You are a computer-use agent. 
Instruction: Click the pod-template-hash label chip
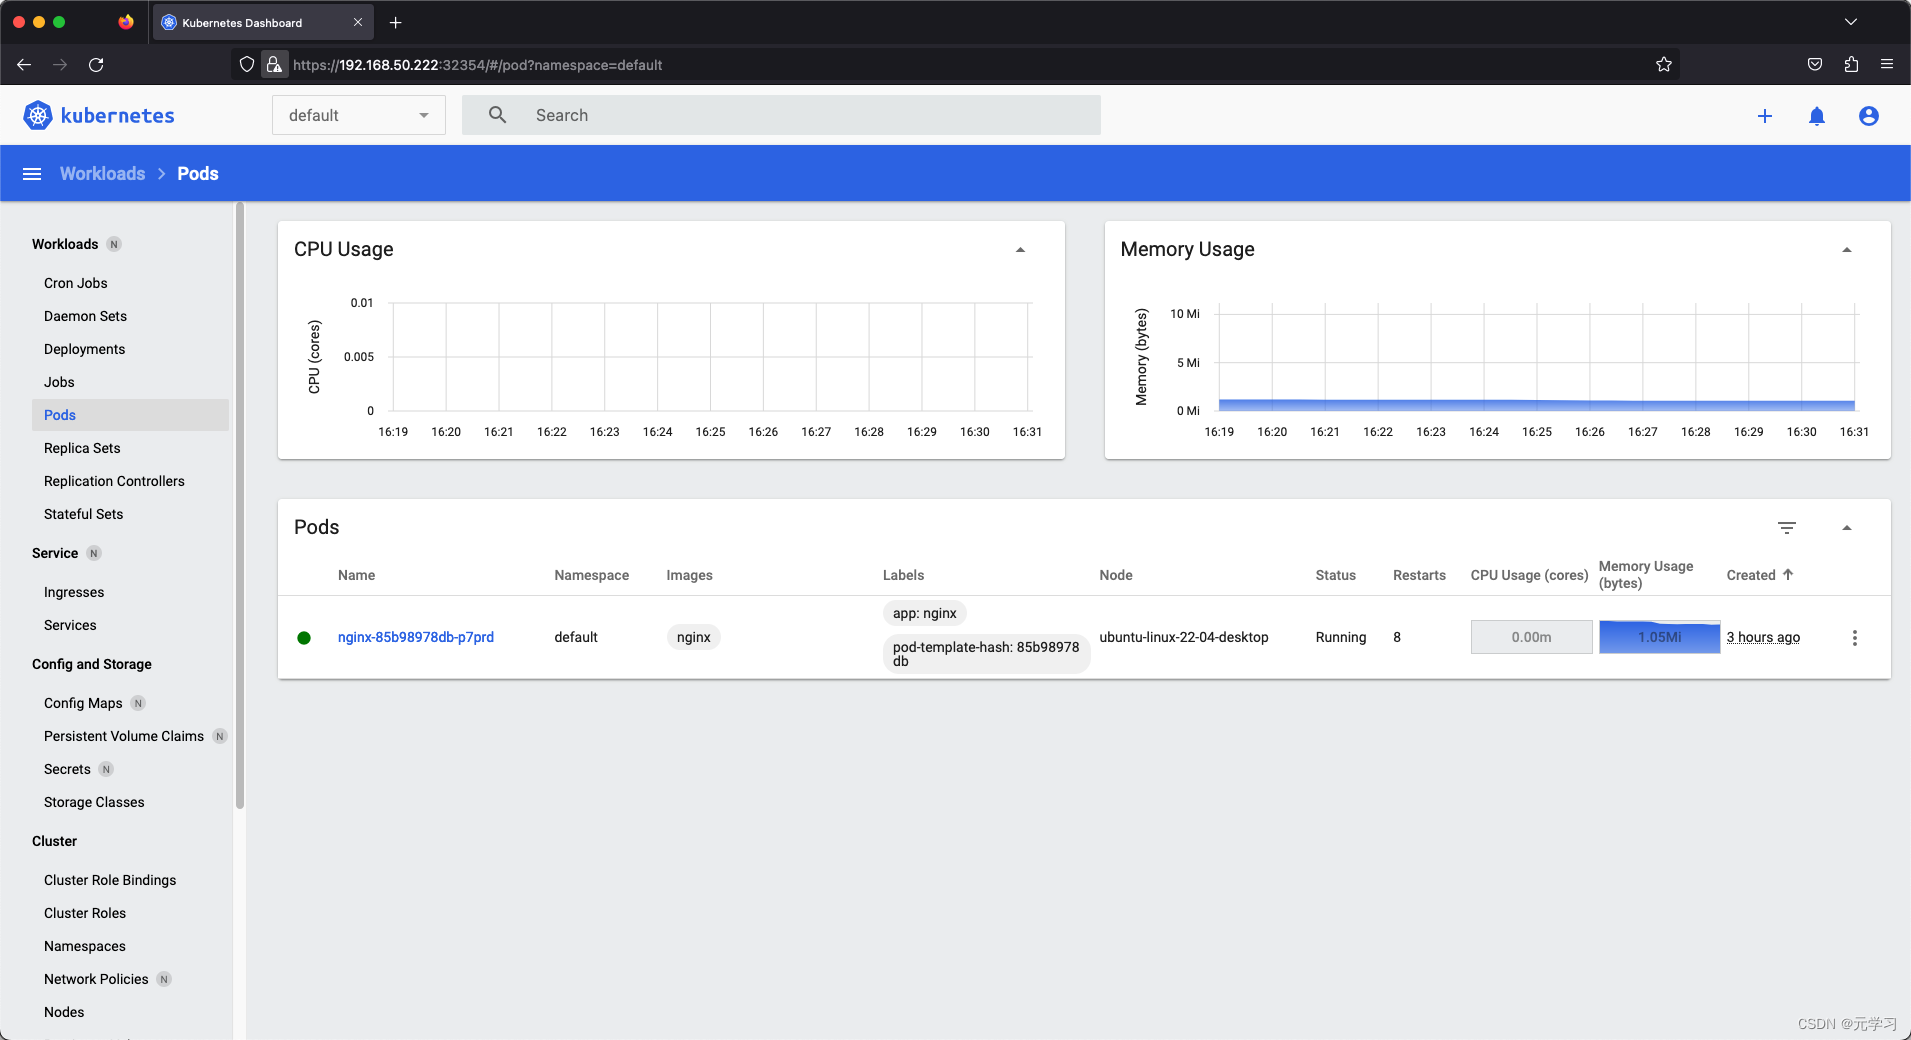coord(986,654)
